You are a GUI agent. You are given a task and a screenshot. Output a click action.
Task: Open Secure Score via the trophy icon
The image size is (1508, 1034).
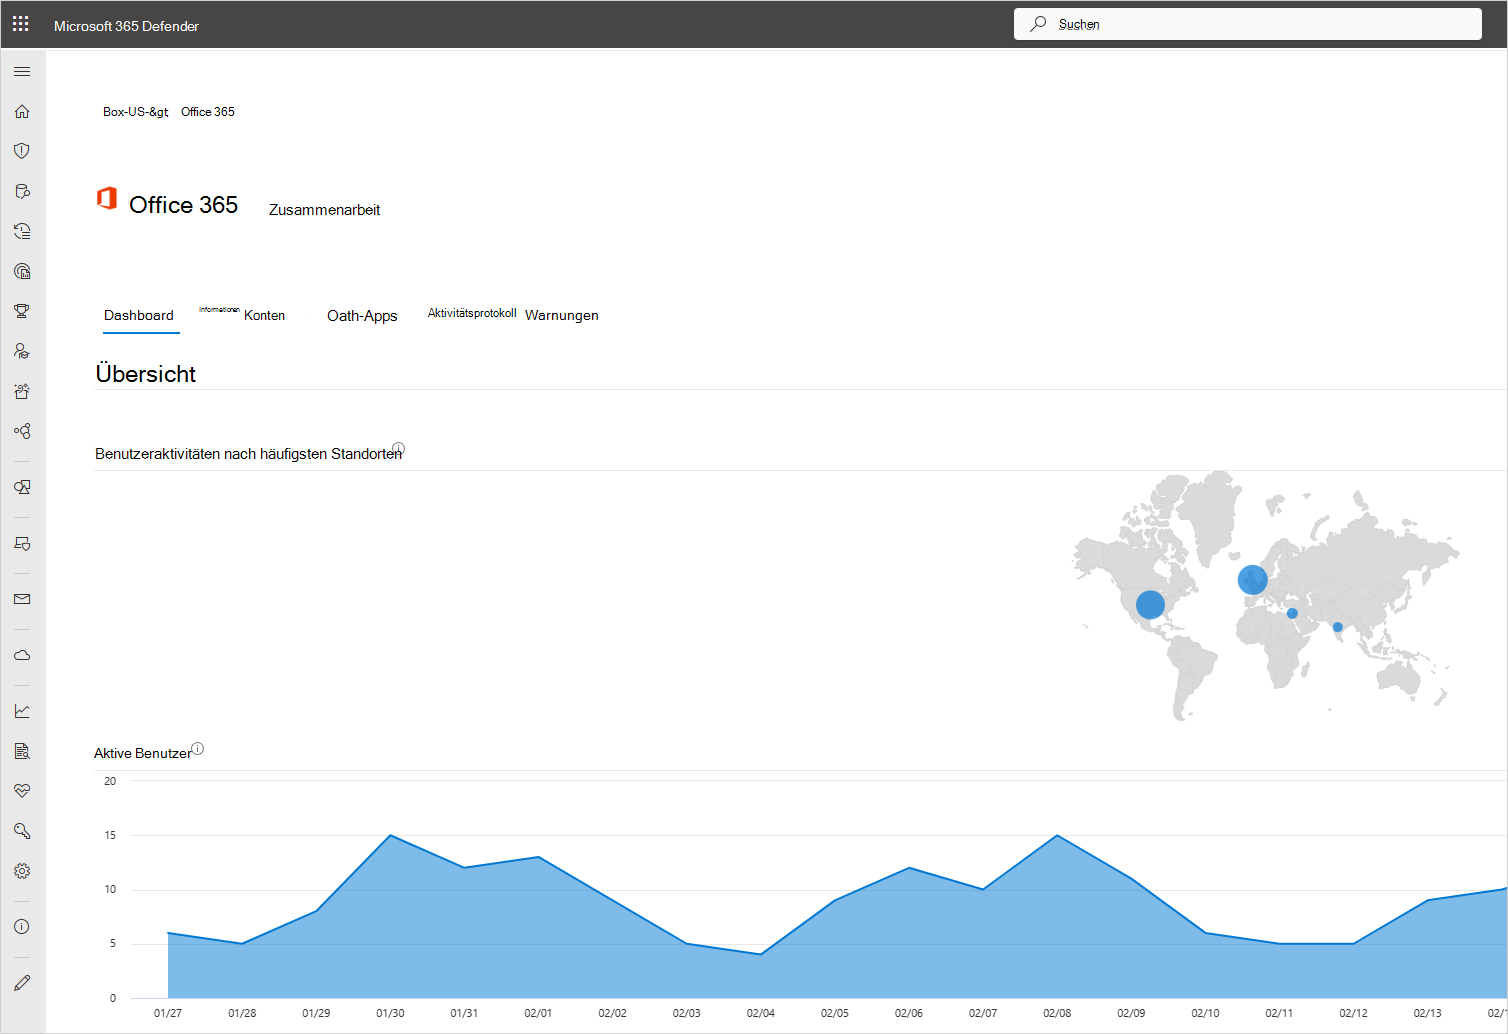21,310
